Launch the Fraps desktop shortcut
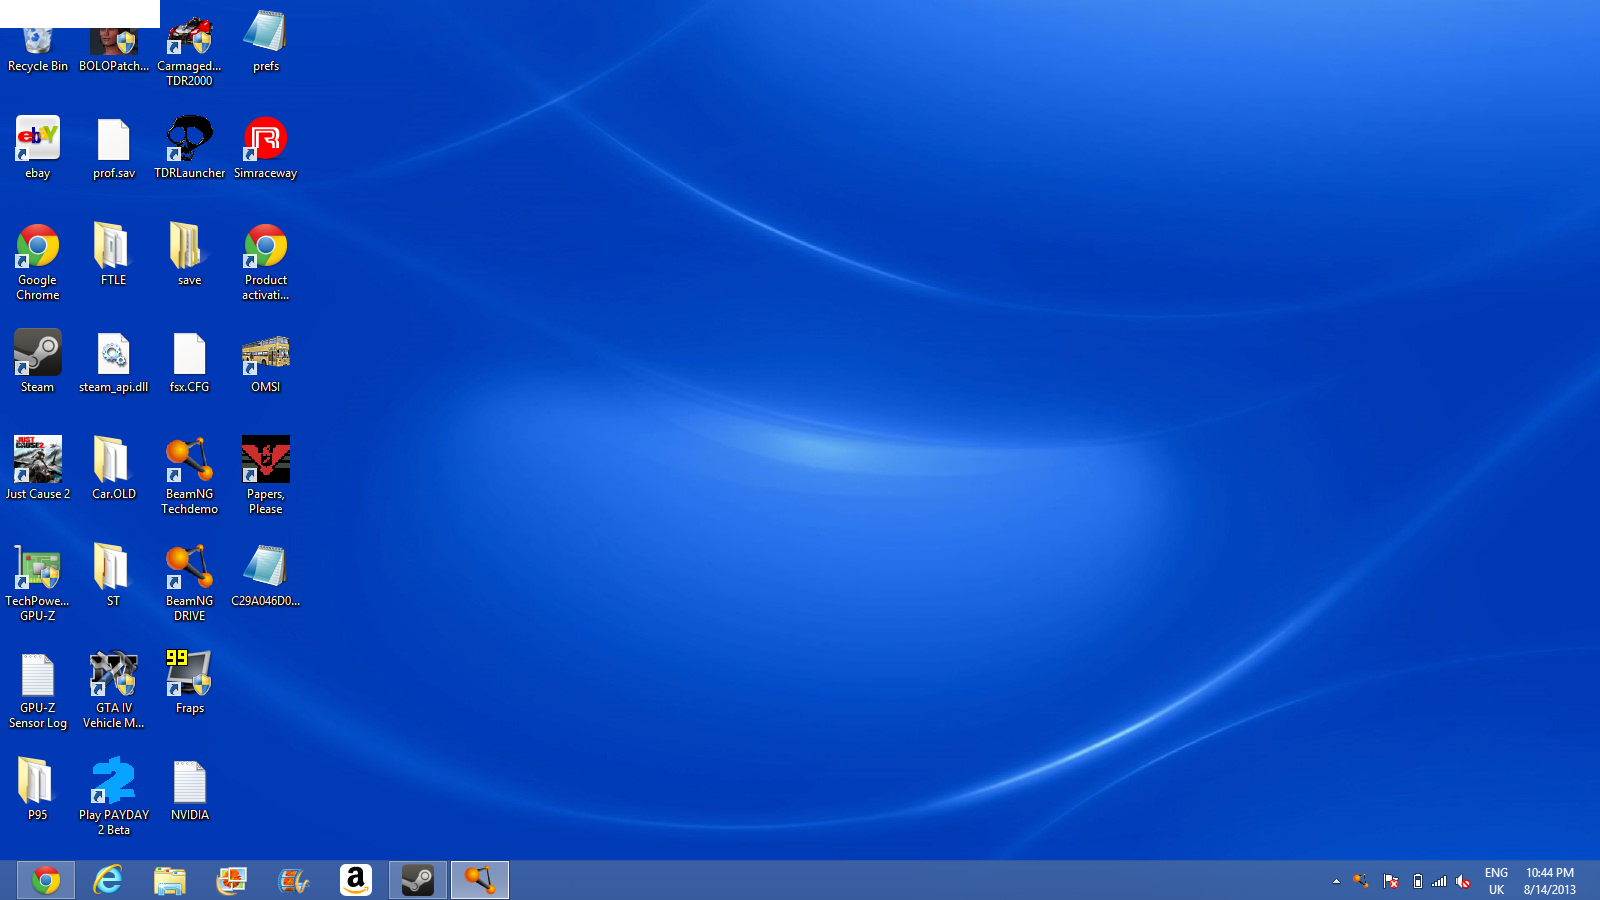Image resolution: width=1600 pixels, height=900 pixels. tap(190, 682)
